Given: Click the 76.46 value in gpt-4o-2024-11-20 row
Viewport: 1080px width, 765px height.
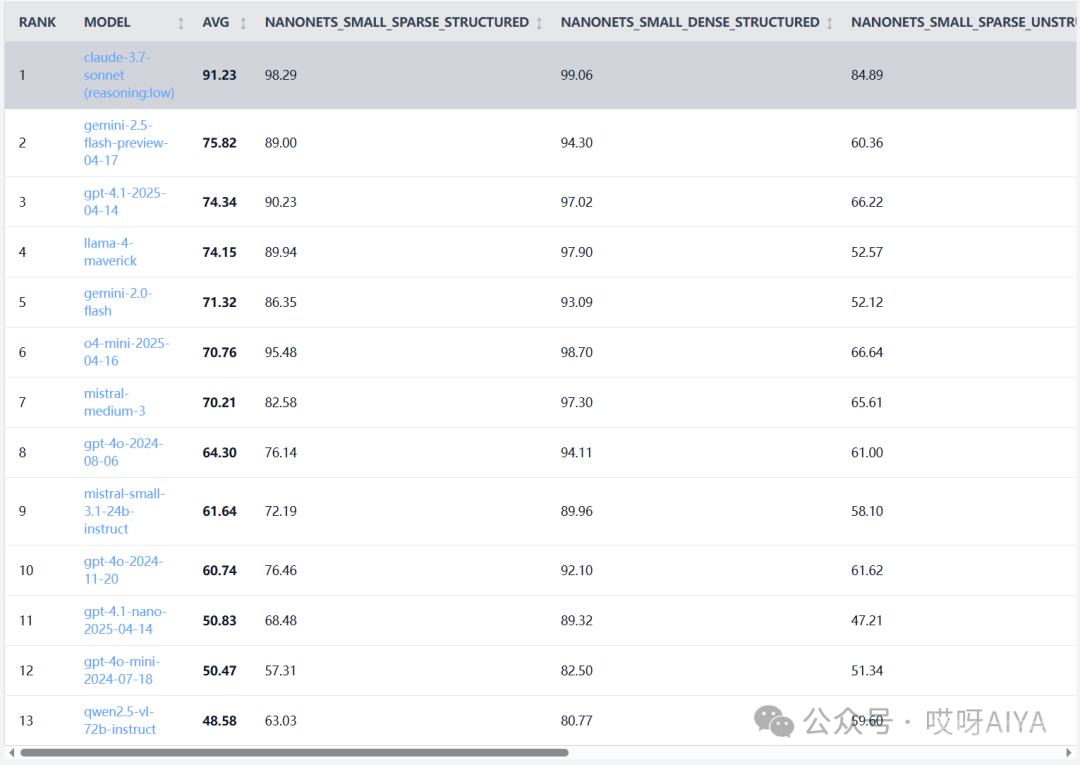Looking at the screenshot, I should point(281,570).
